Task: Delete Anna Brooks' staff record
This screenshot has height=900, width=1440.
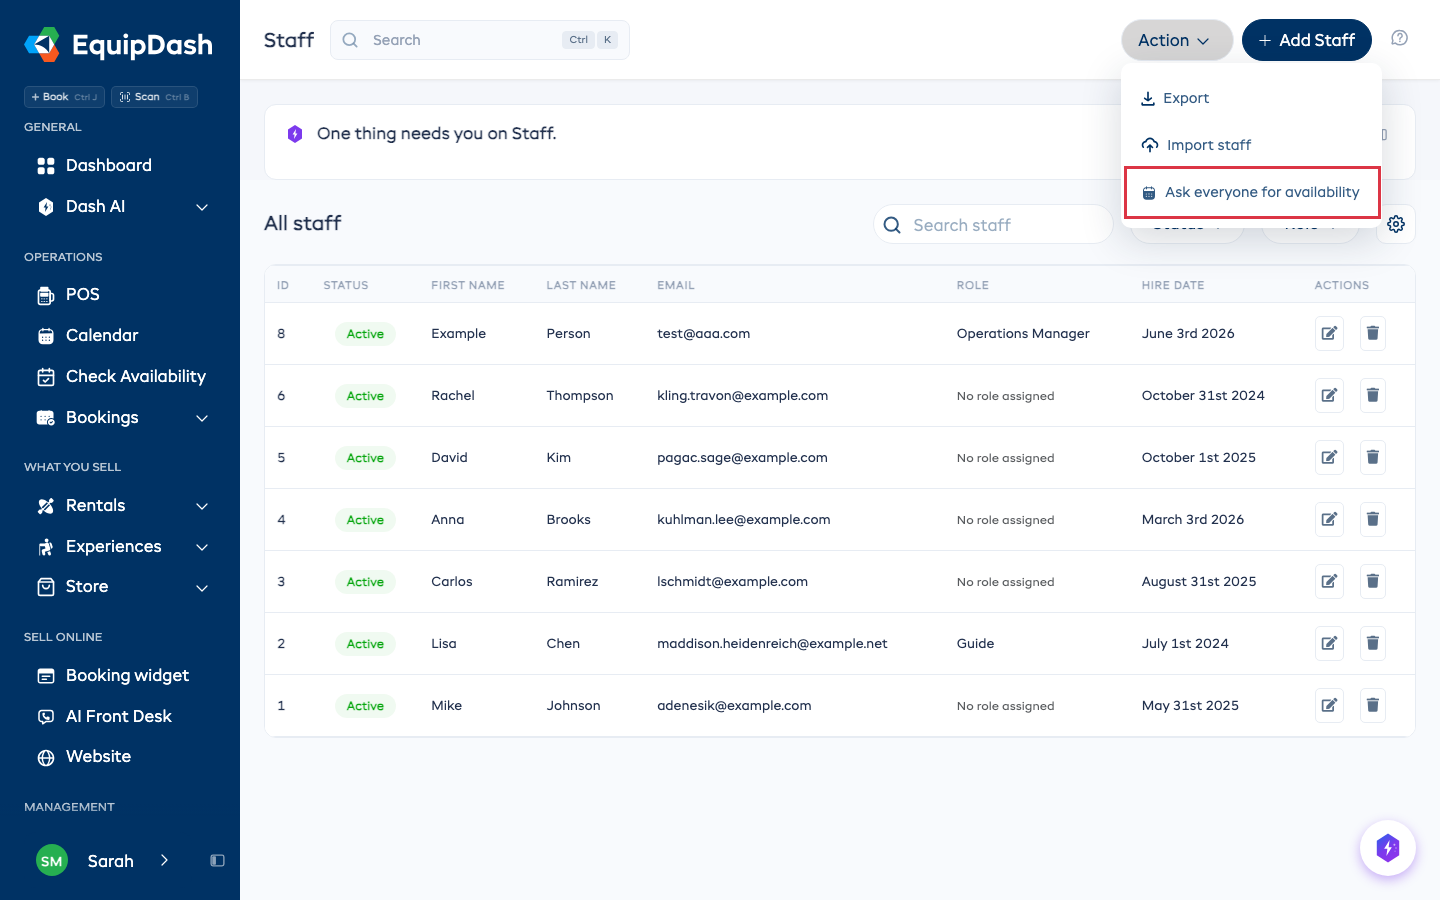Action: point(1373,519)
